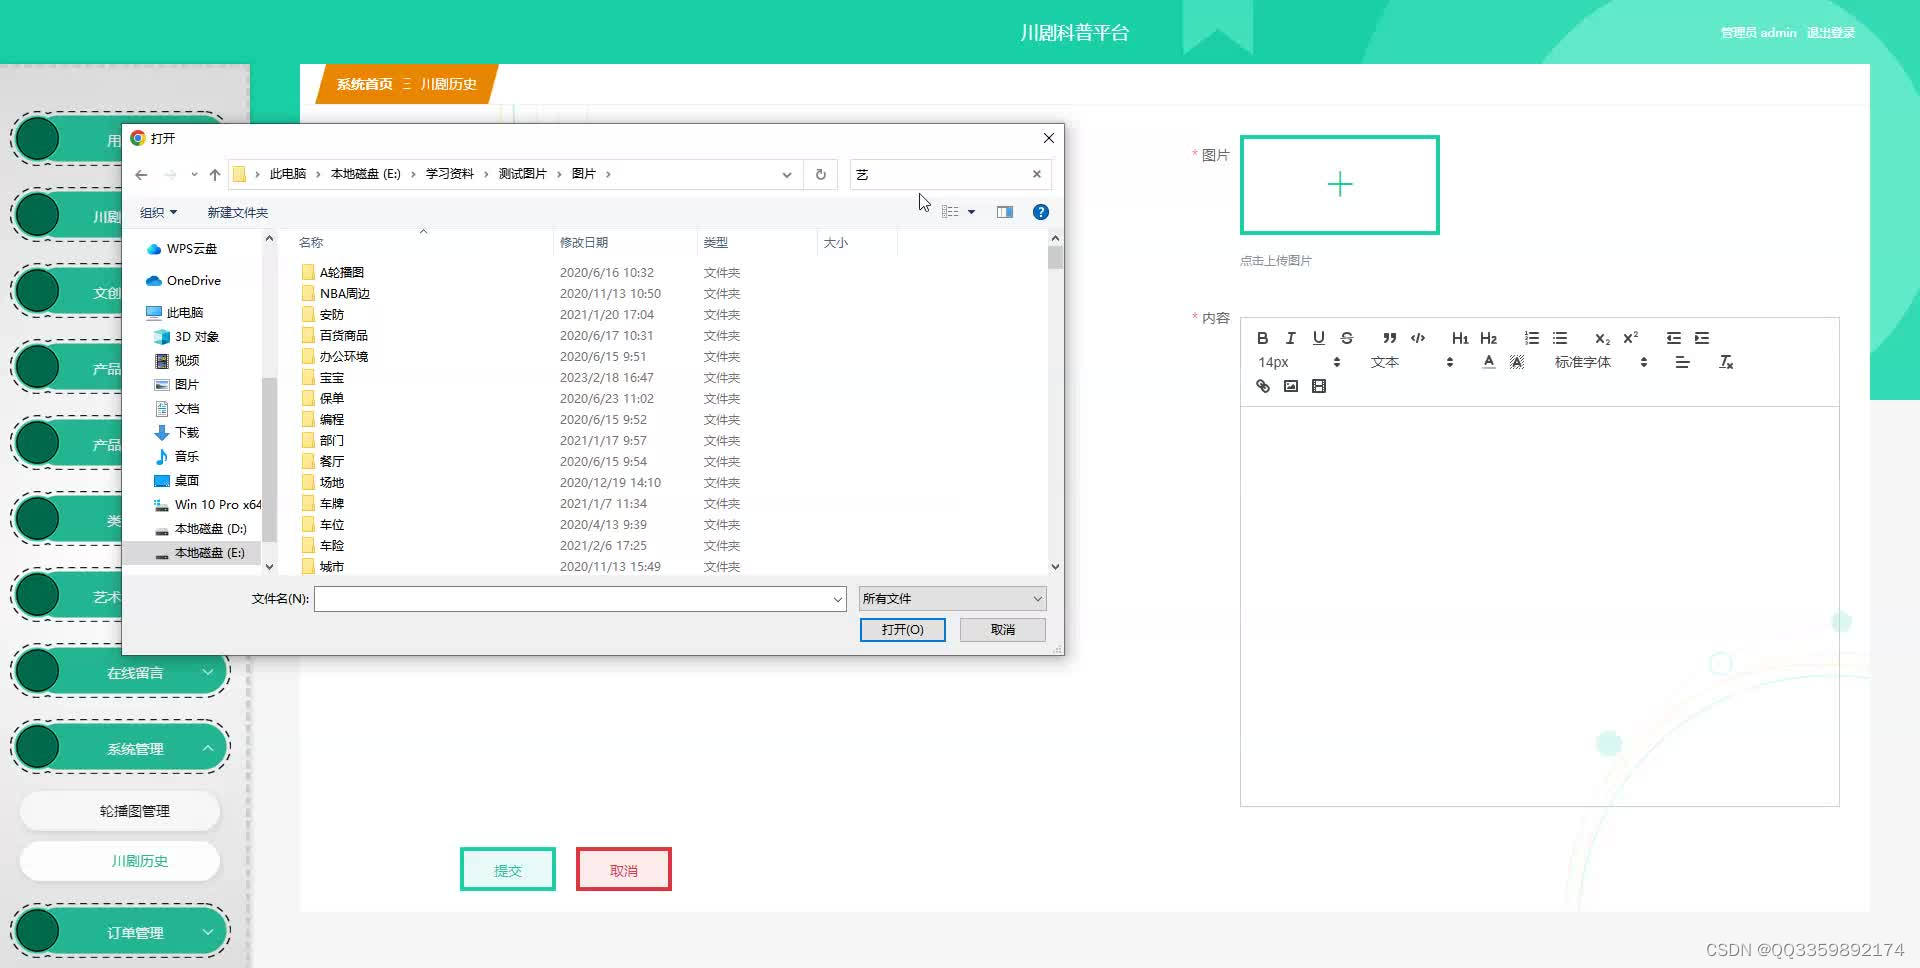Insert ordered list in editor
Image resolution: width=1920 pixels, height=968 pixels.
[x=1531, y=338]
